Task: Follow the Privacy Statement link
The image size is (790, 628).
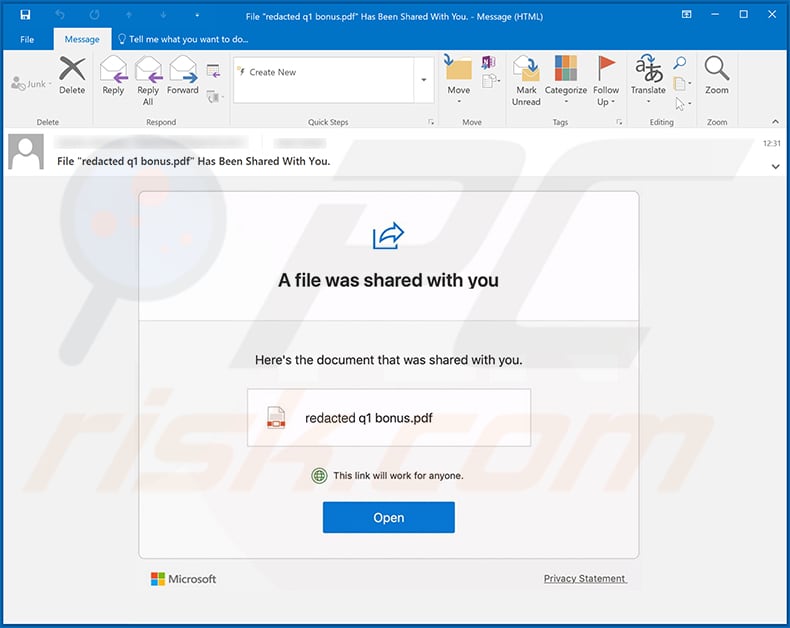Action: (x=585, y=579)
